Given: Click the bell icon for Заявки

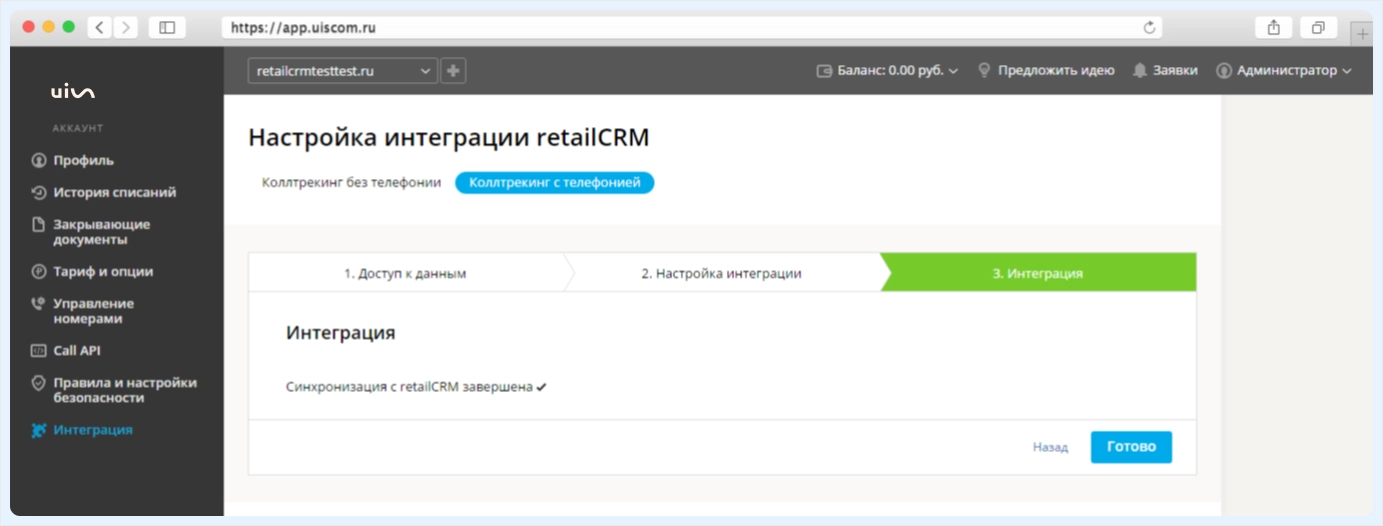Looking at the screenshot, I should (x=1140, y=71).
